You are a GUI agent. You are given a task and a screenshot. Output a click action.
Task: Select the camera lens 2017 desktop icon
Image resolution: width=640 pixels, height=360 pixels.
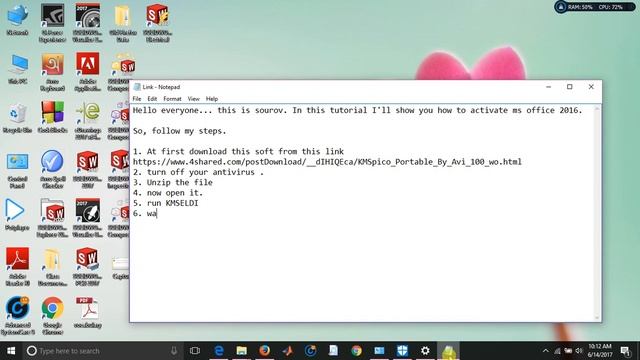pos(87,22)
